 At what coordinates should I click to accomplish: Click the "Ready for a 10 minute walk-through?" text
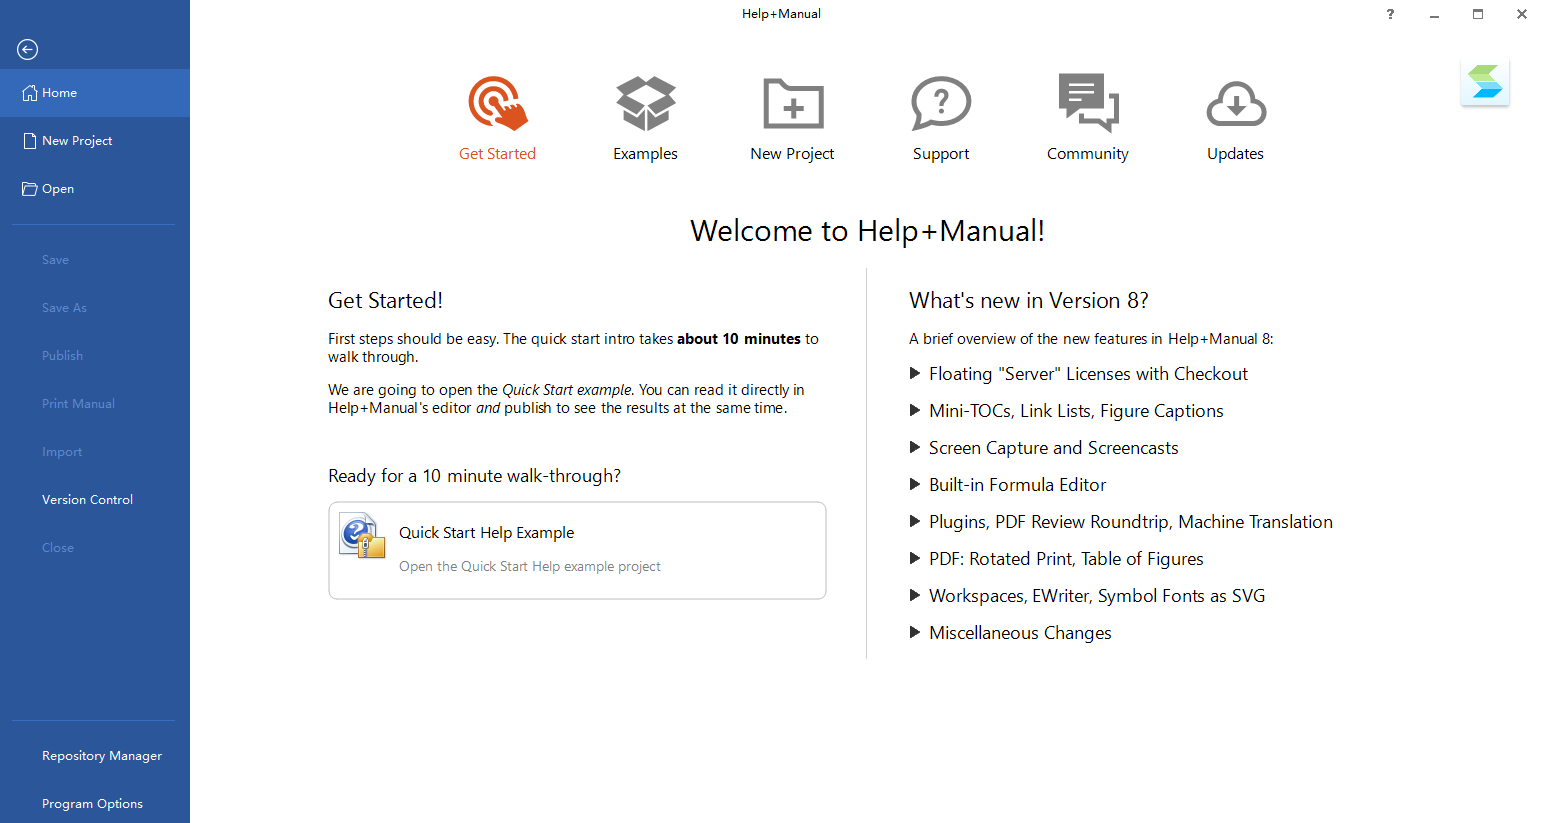tap(475, 476)
